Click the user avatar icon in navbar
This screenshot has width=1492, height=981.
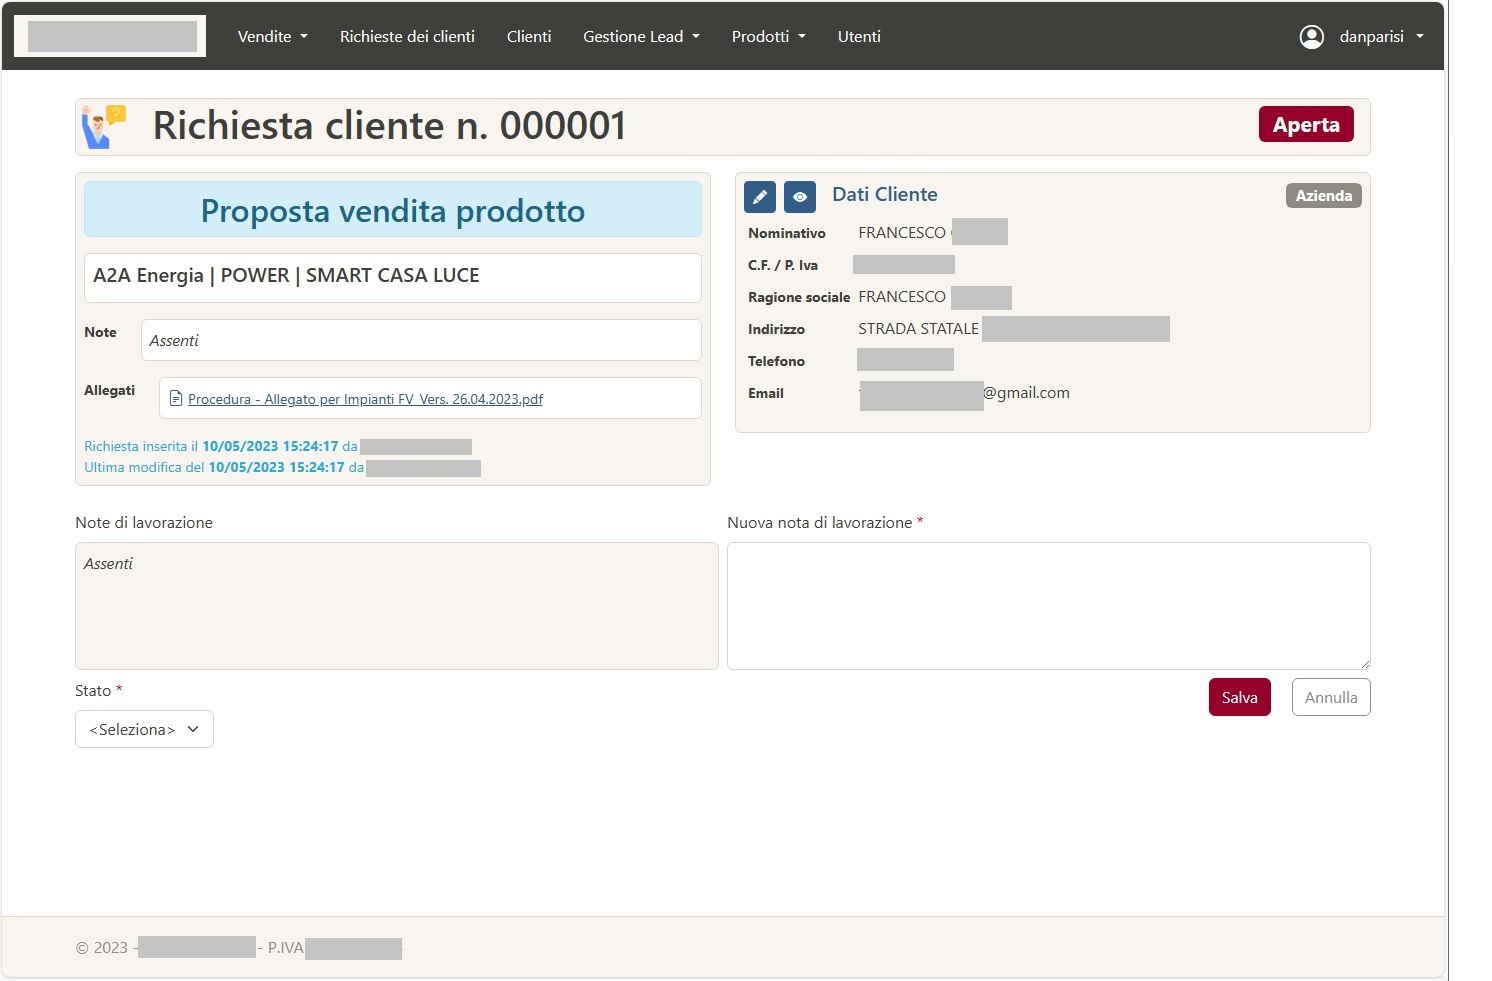1311,37
